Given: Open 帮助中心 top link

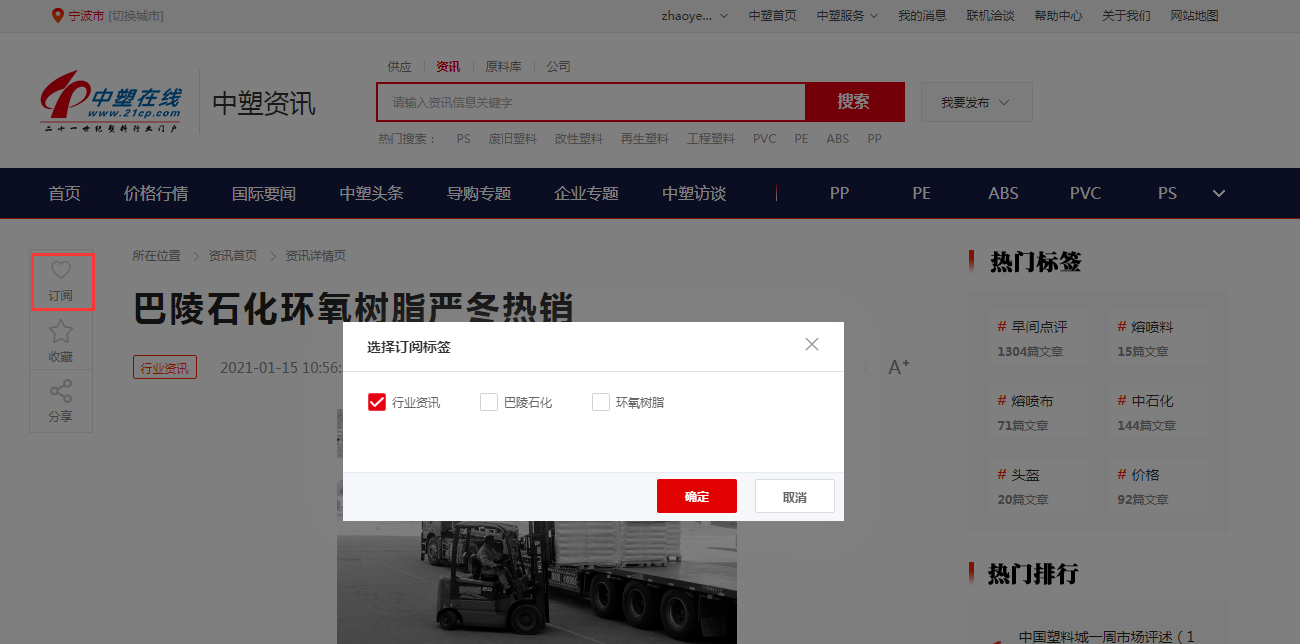Looking at the screenshot, I should (1058, 16).
